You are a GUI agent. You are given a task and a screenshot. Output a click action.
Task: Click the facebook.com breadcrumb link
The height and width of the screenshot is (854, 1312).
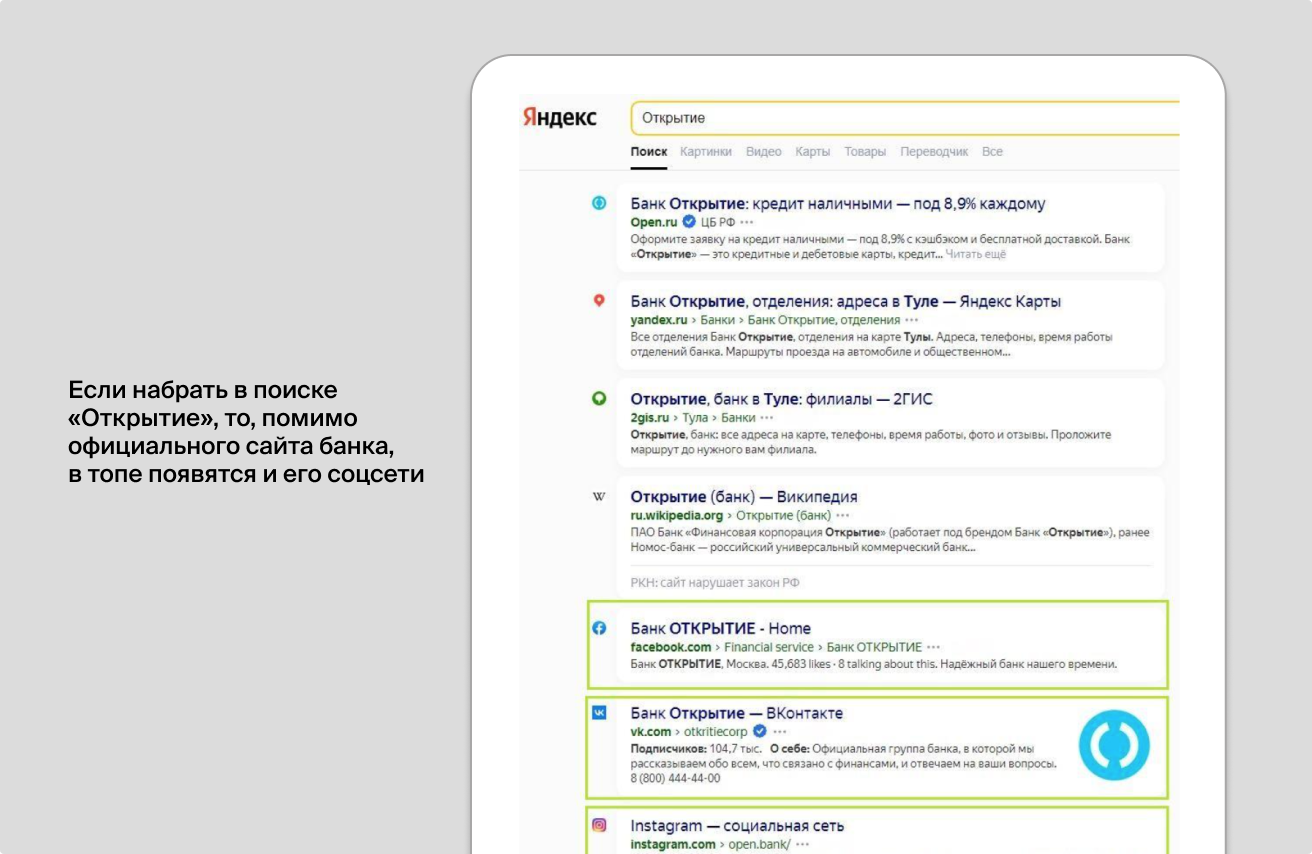671,647
